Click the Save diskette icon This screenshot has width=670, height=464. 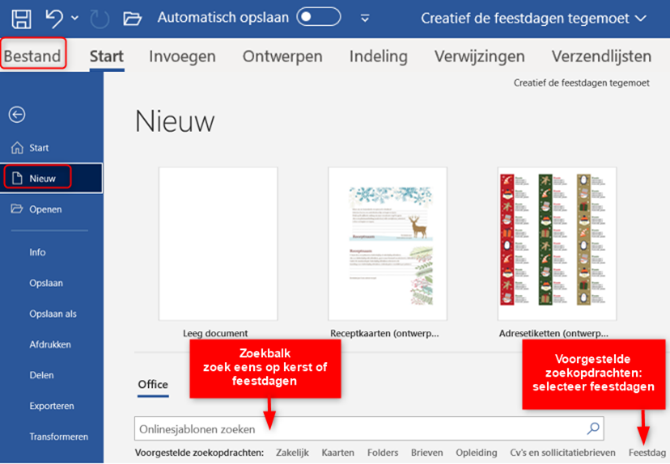click(x=21, y=19)
